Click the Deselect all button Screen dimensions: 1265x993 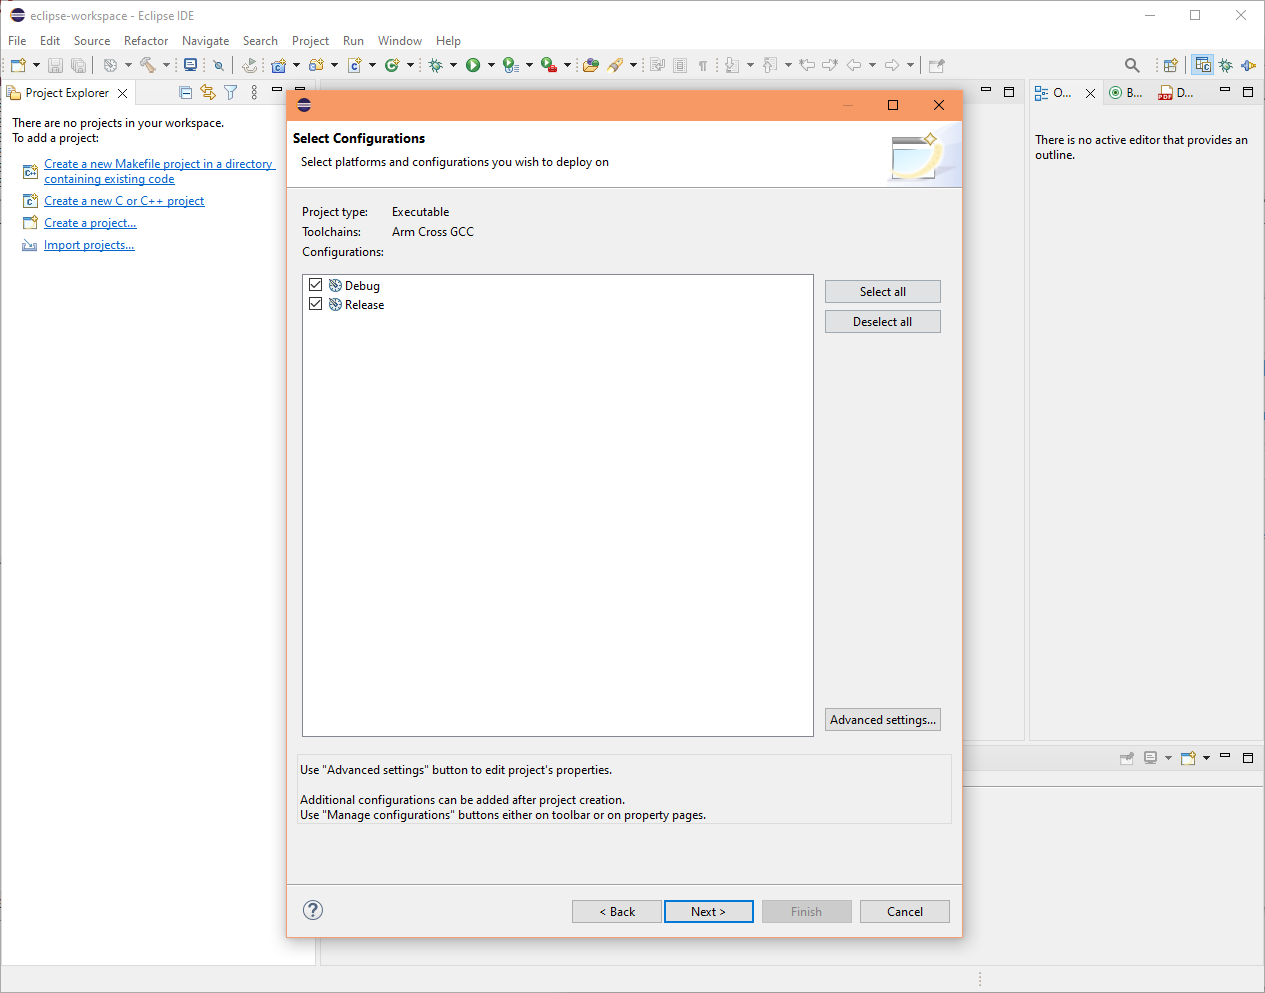click(x=882, y=322)
